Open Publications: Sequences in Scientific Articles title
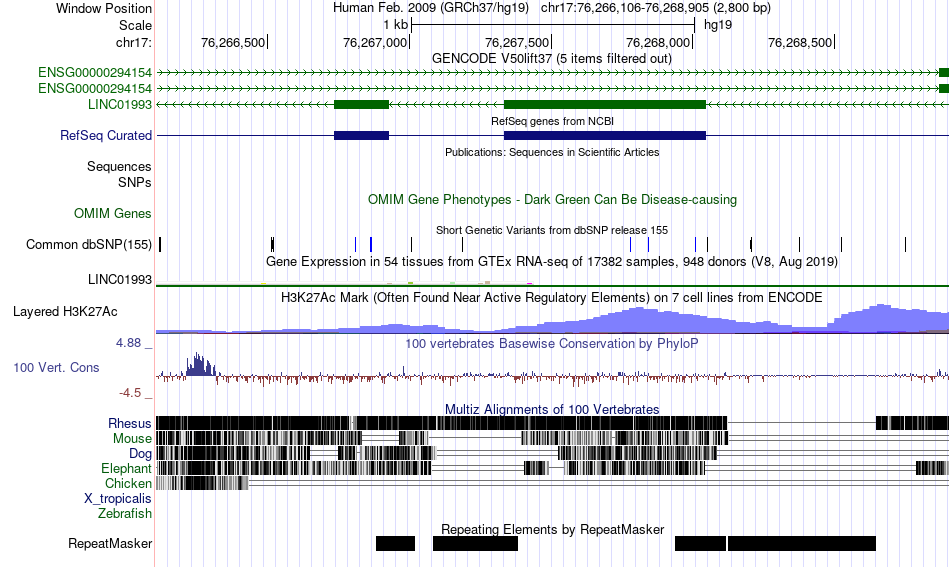The width and height of the screenshot is (950, 567). [x=552, y=152]
